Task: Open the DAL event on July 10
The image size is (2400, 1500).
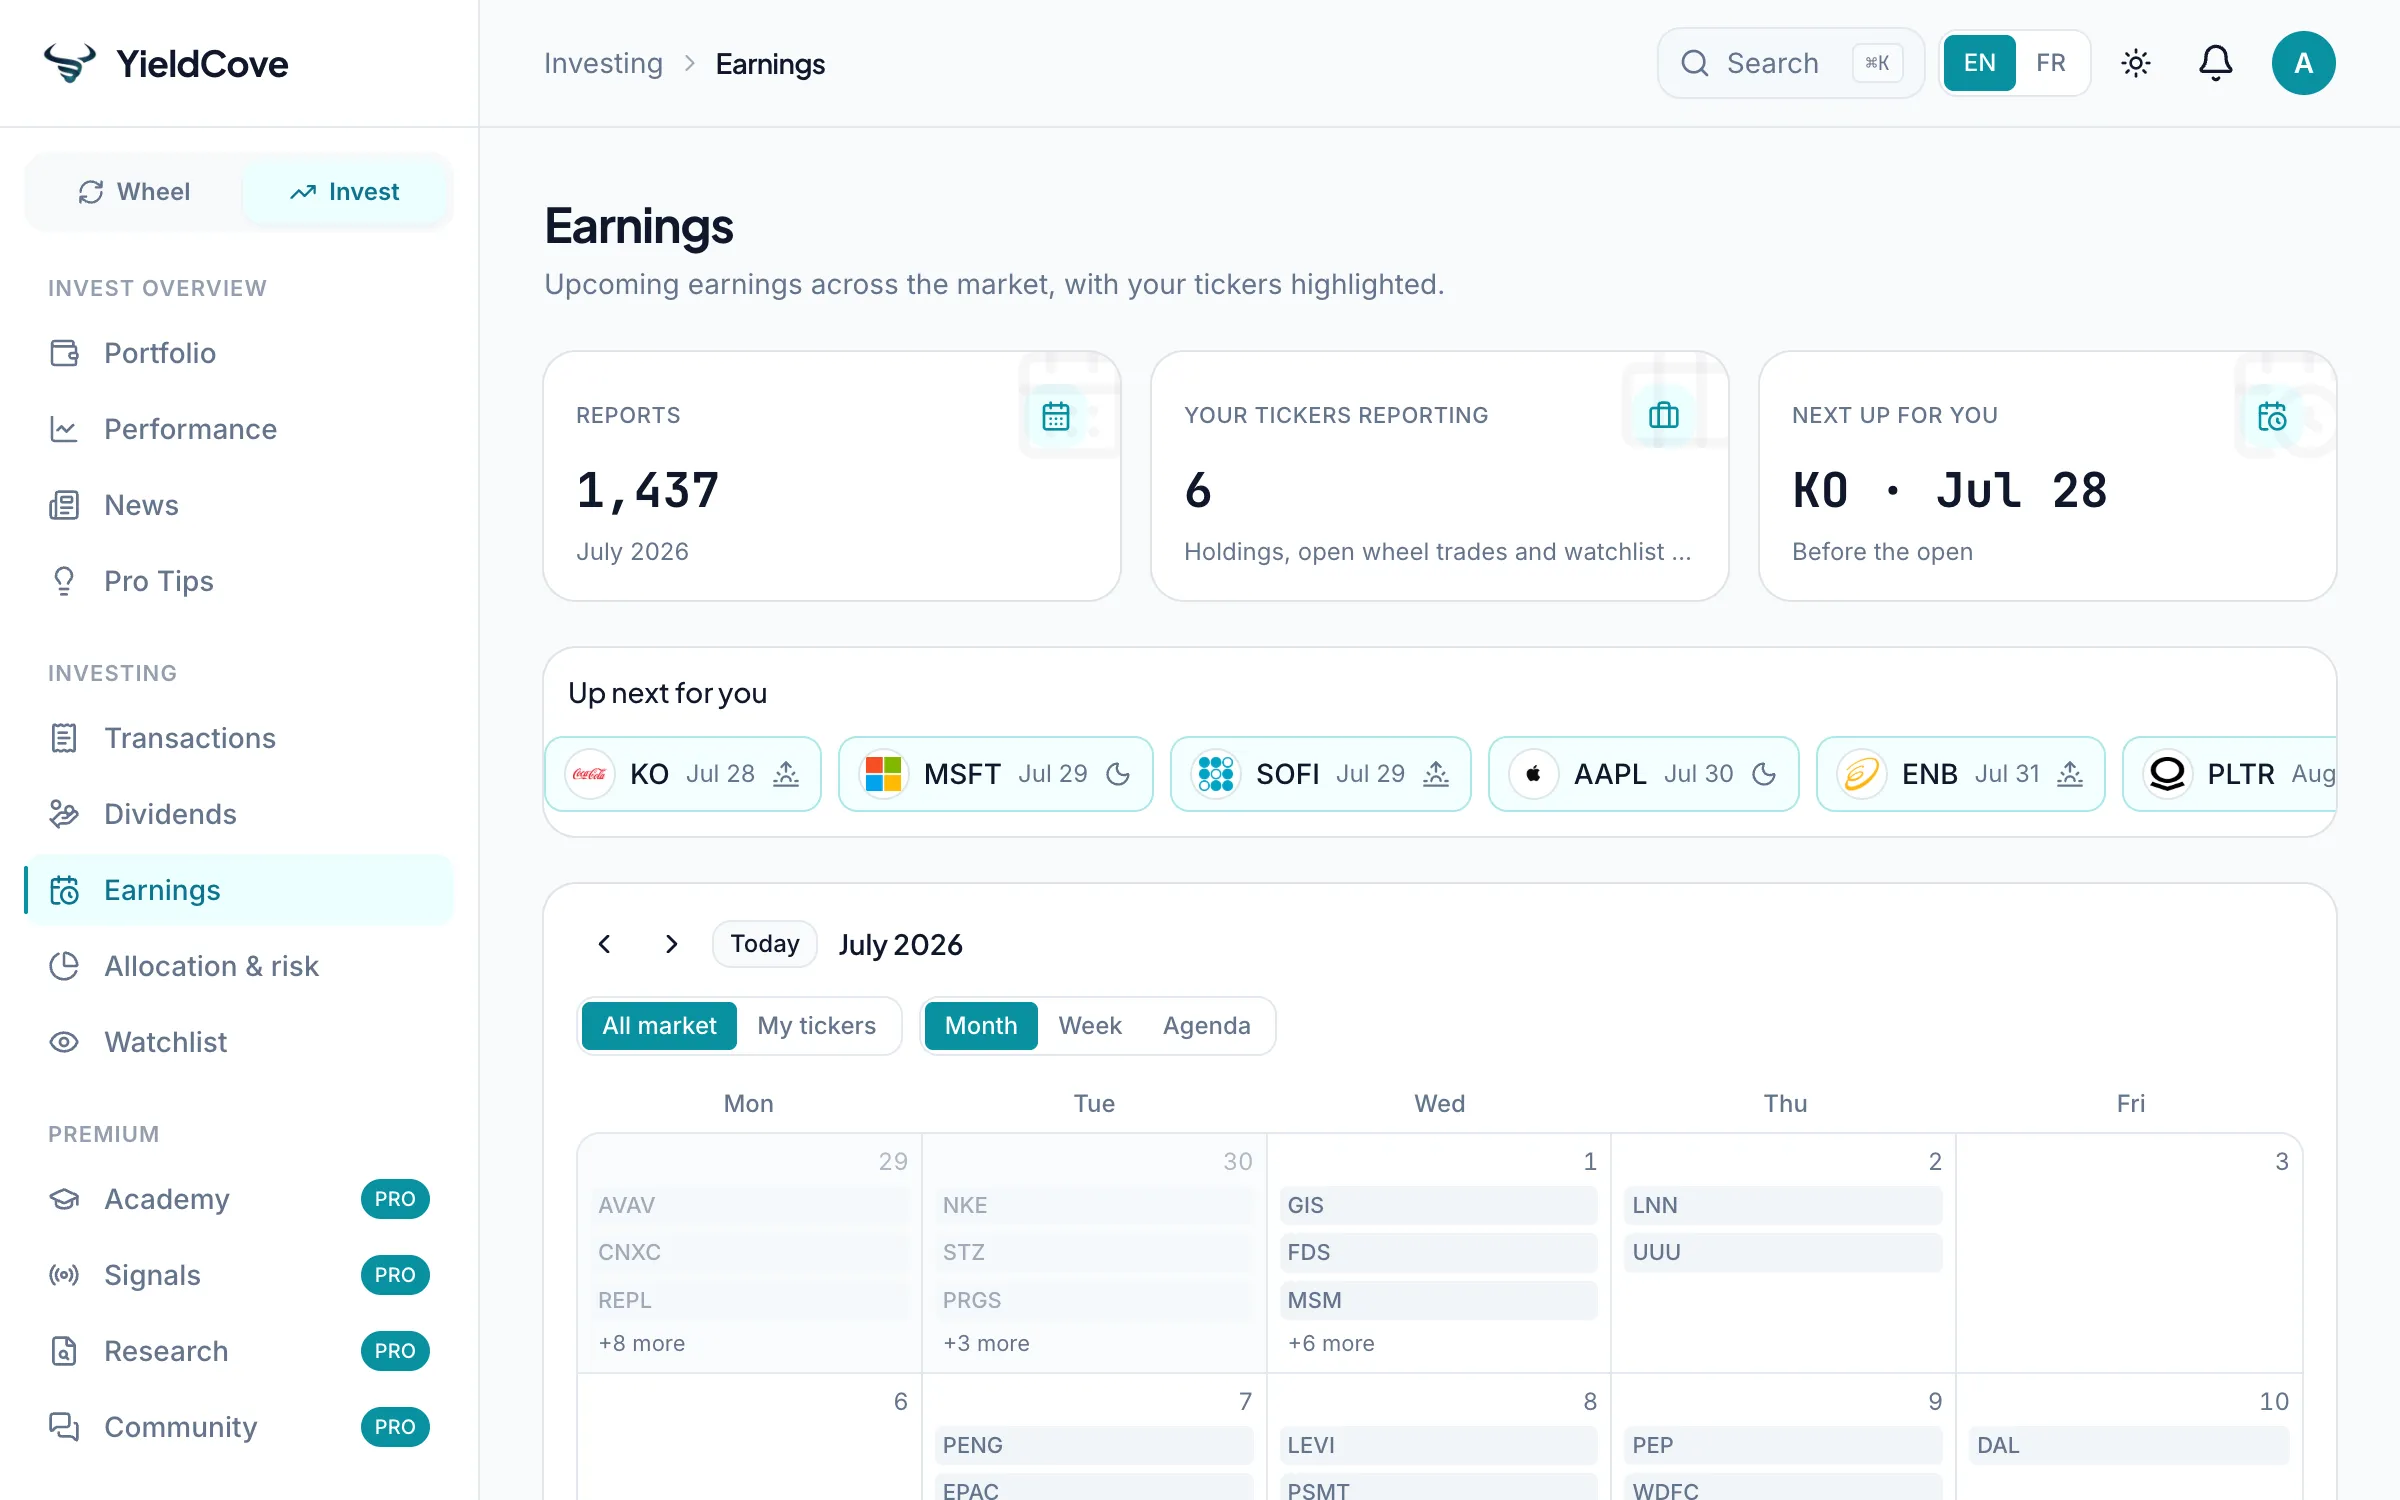Action: 2129,1445
